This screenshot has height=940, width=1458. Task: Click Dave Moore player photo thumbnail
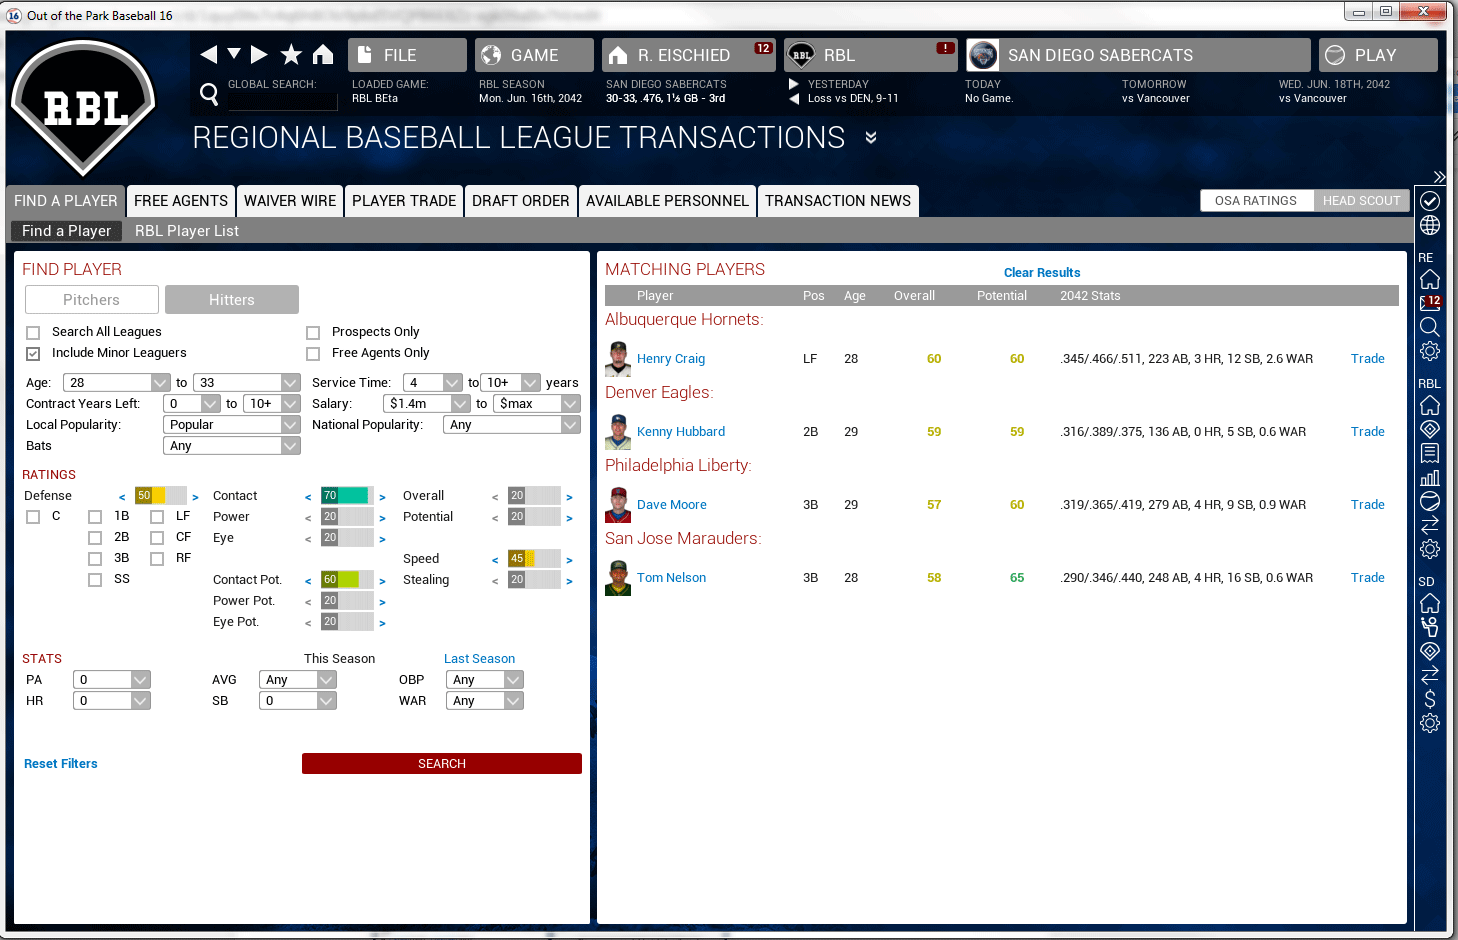pos(618,505)
